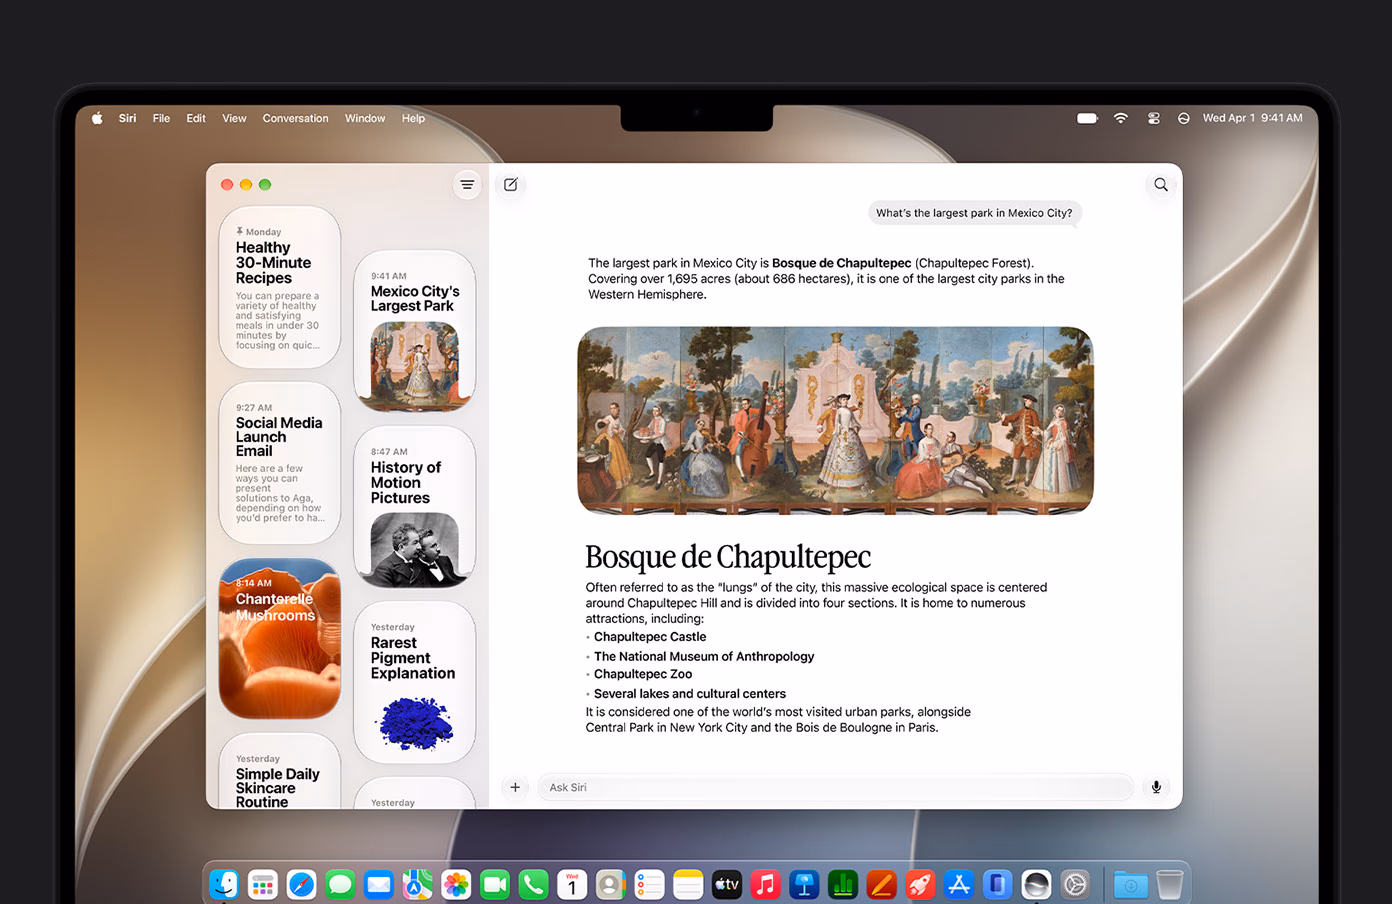The height and width of the screenshot is (904, 1392).
Task: Open Rarest Pigment Explanation conversation
Action: point(414,682)
